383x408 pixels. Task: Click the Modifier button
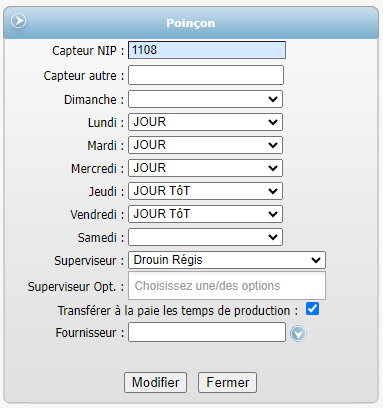pos(155,382)
